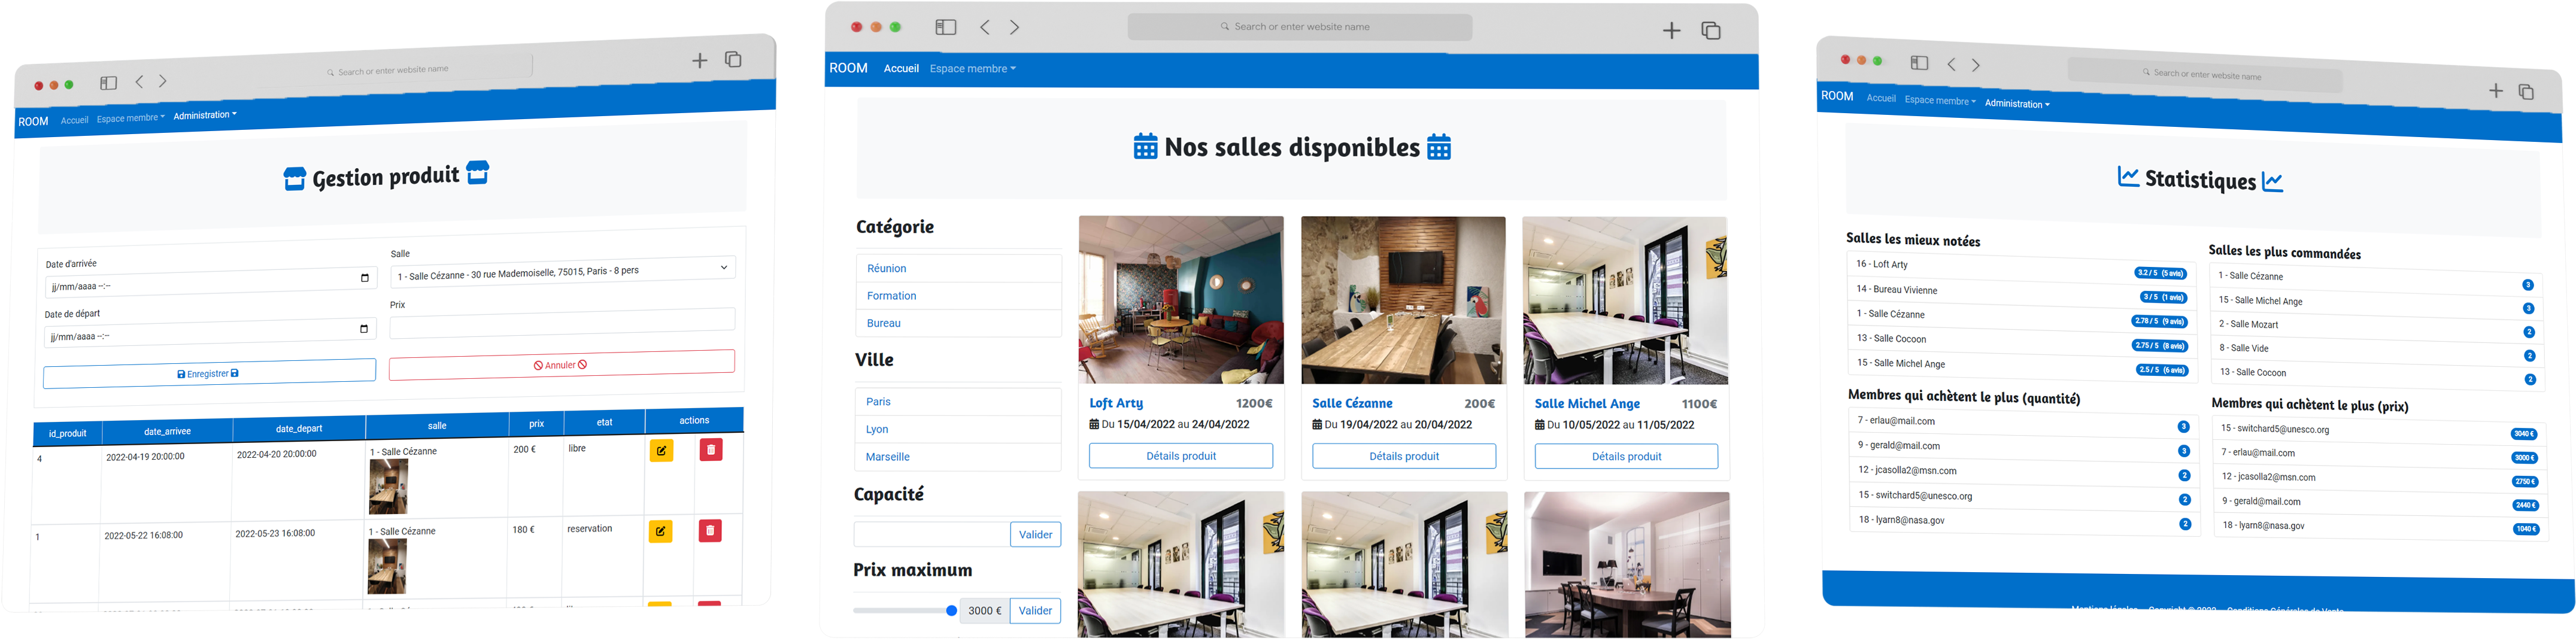
Task: Click Détails produit for Loft Arty
Action: [x=1180, y=456]
